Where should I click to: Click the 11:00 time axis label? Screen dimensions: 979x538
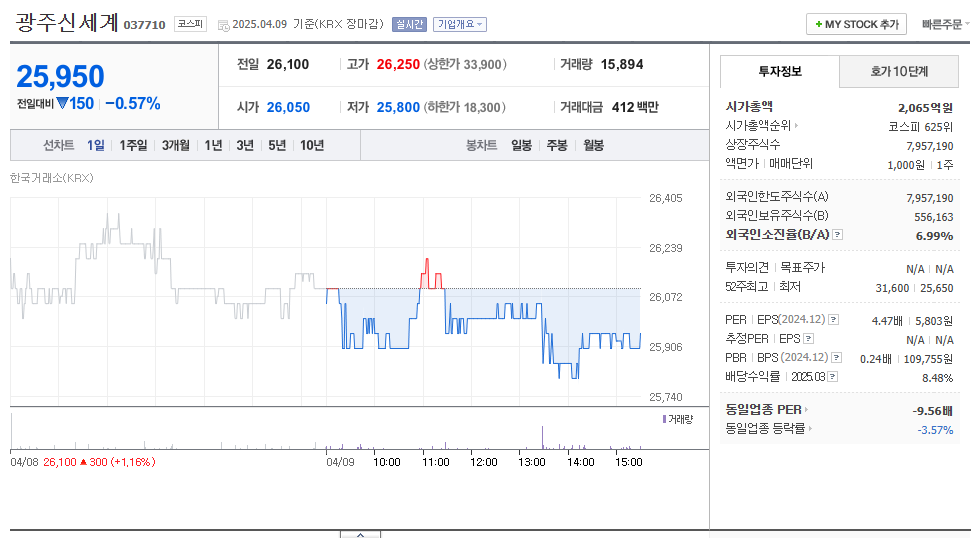435,462
